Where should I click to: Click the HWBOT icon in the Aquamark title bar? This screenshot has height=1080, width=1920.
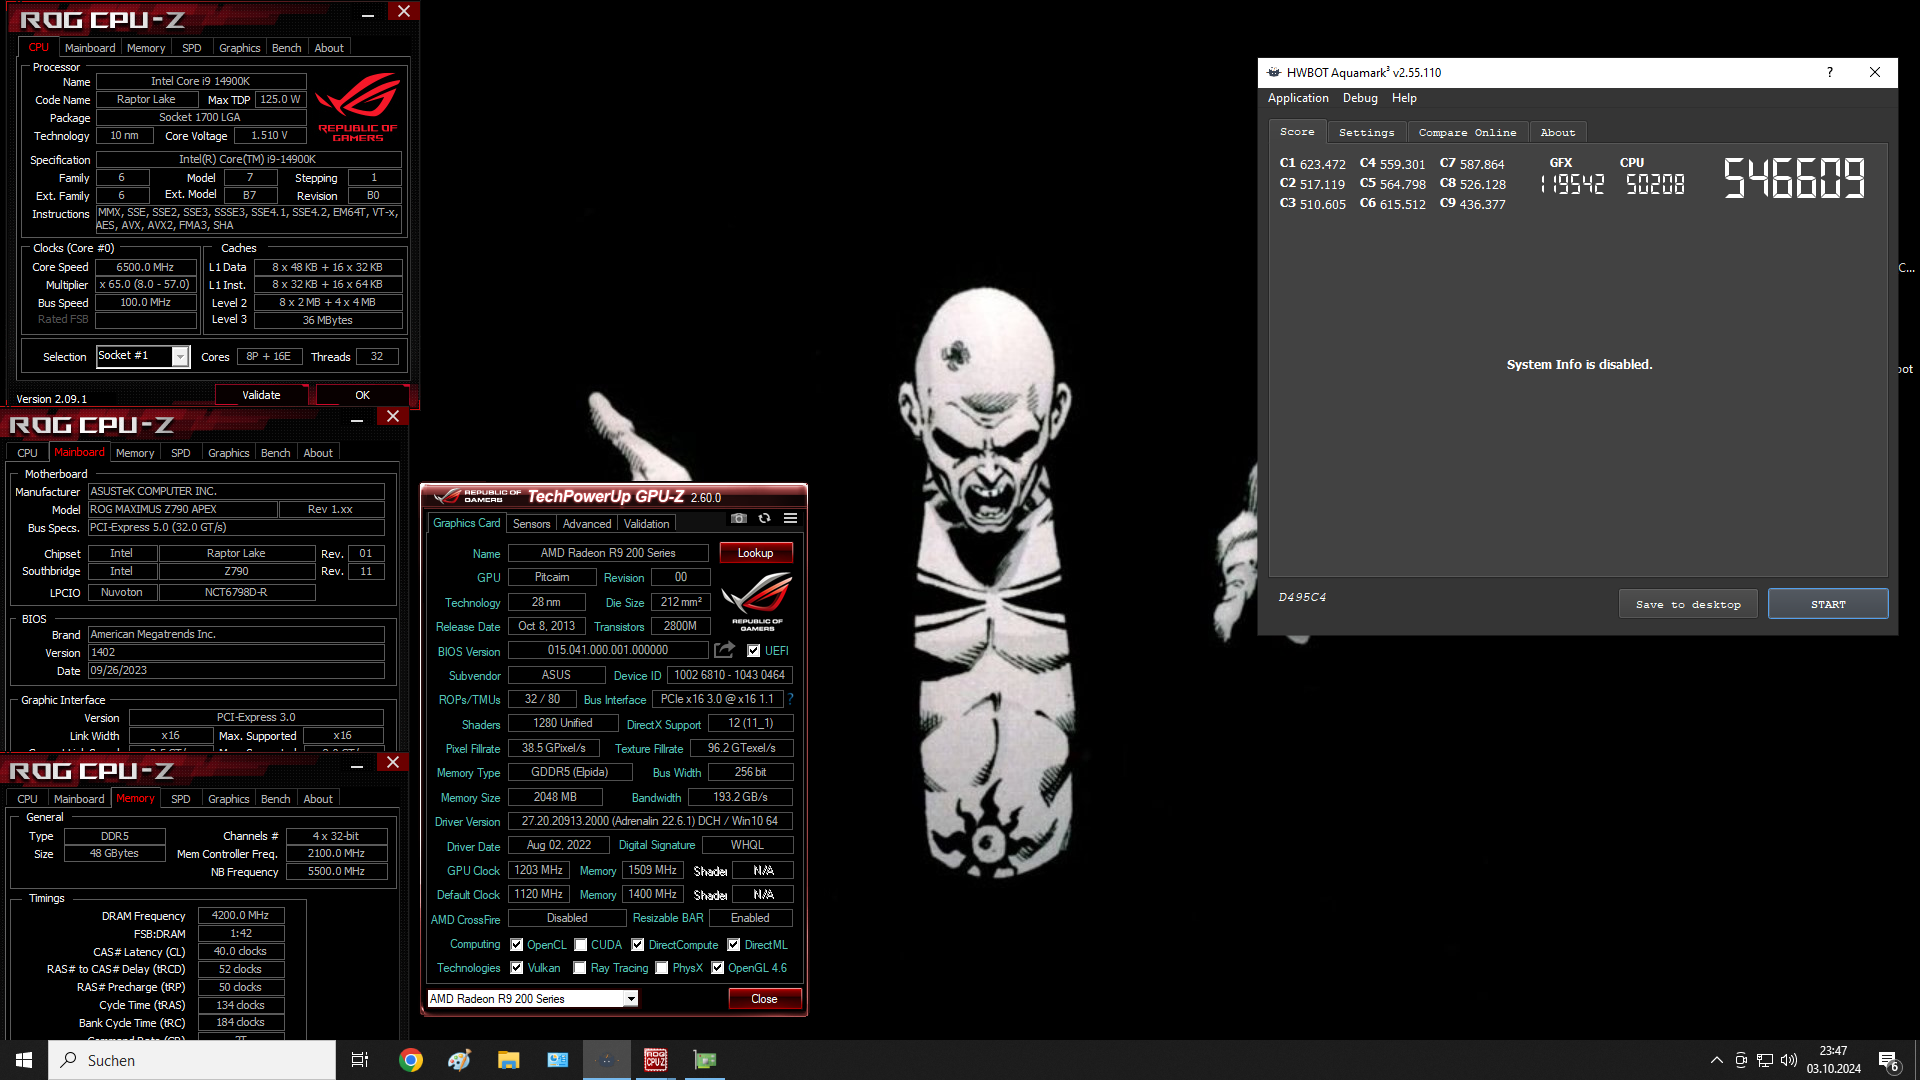[x=1274, y=72]
